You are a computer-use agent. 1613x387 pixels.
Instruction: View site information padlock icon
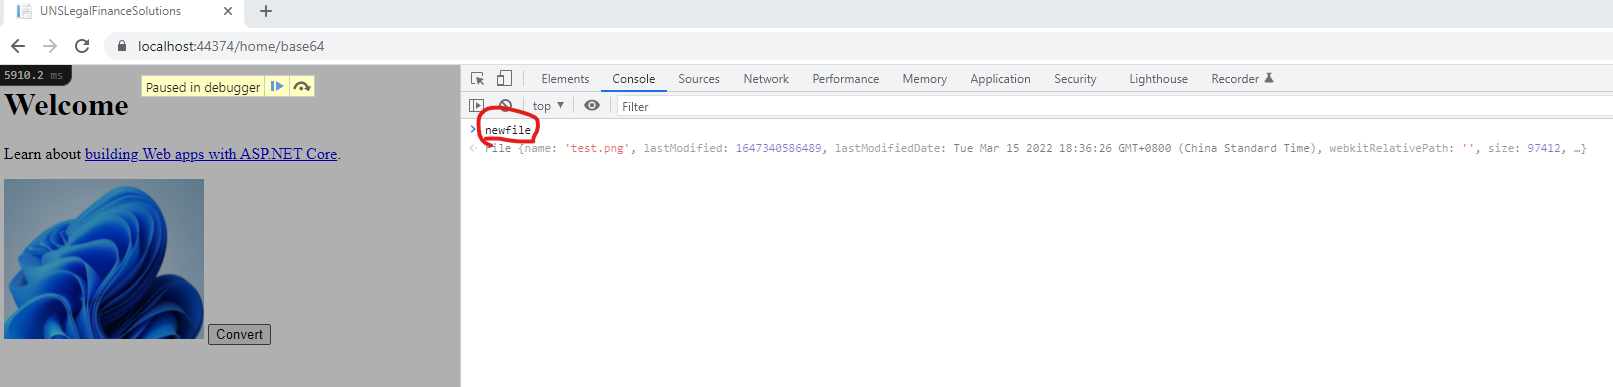[122, 46]
